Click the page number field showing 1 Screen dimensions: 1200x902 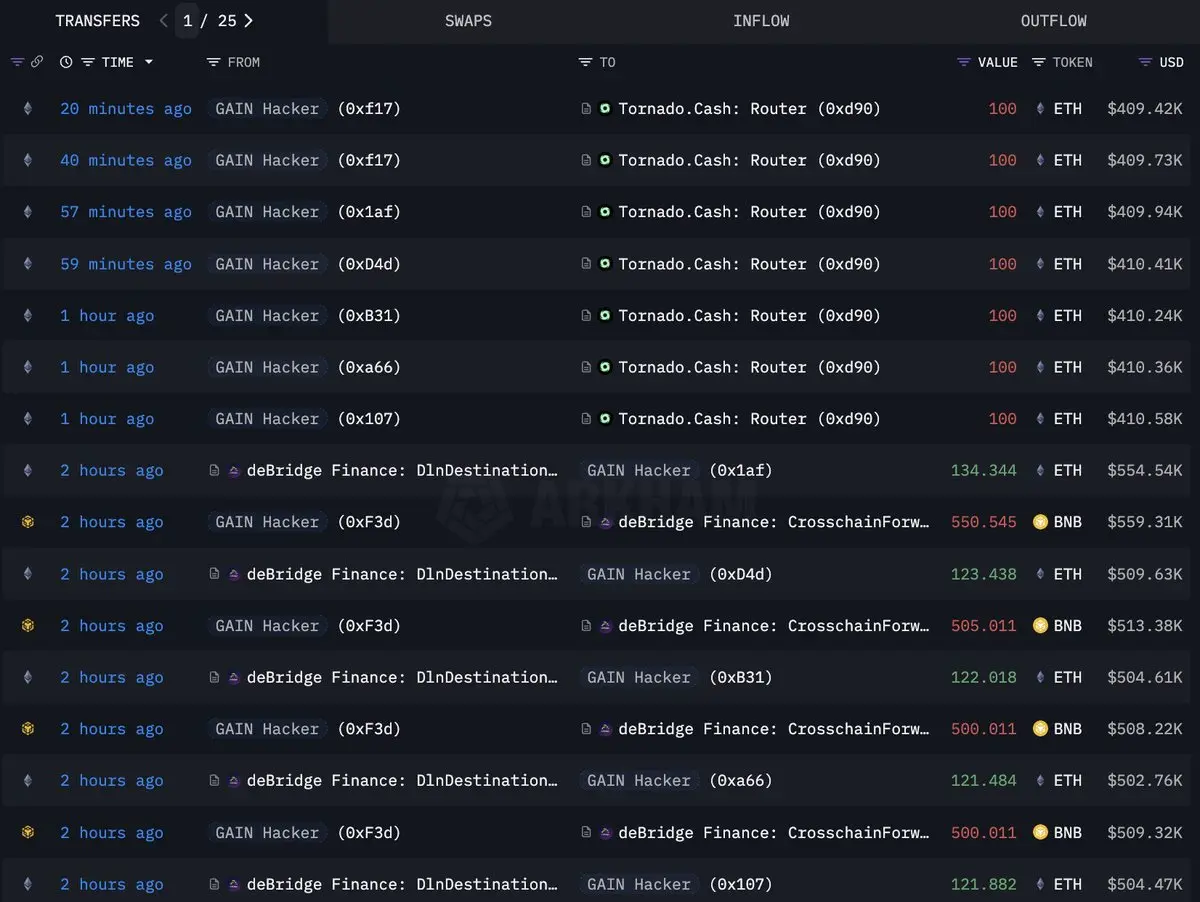point(187,21)
